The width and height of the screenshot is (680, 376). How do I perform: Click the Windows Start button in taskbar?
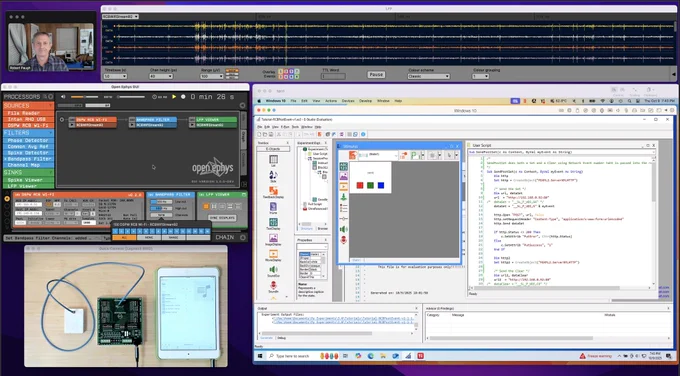click(x=260, y=356)
